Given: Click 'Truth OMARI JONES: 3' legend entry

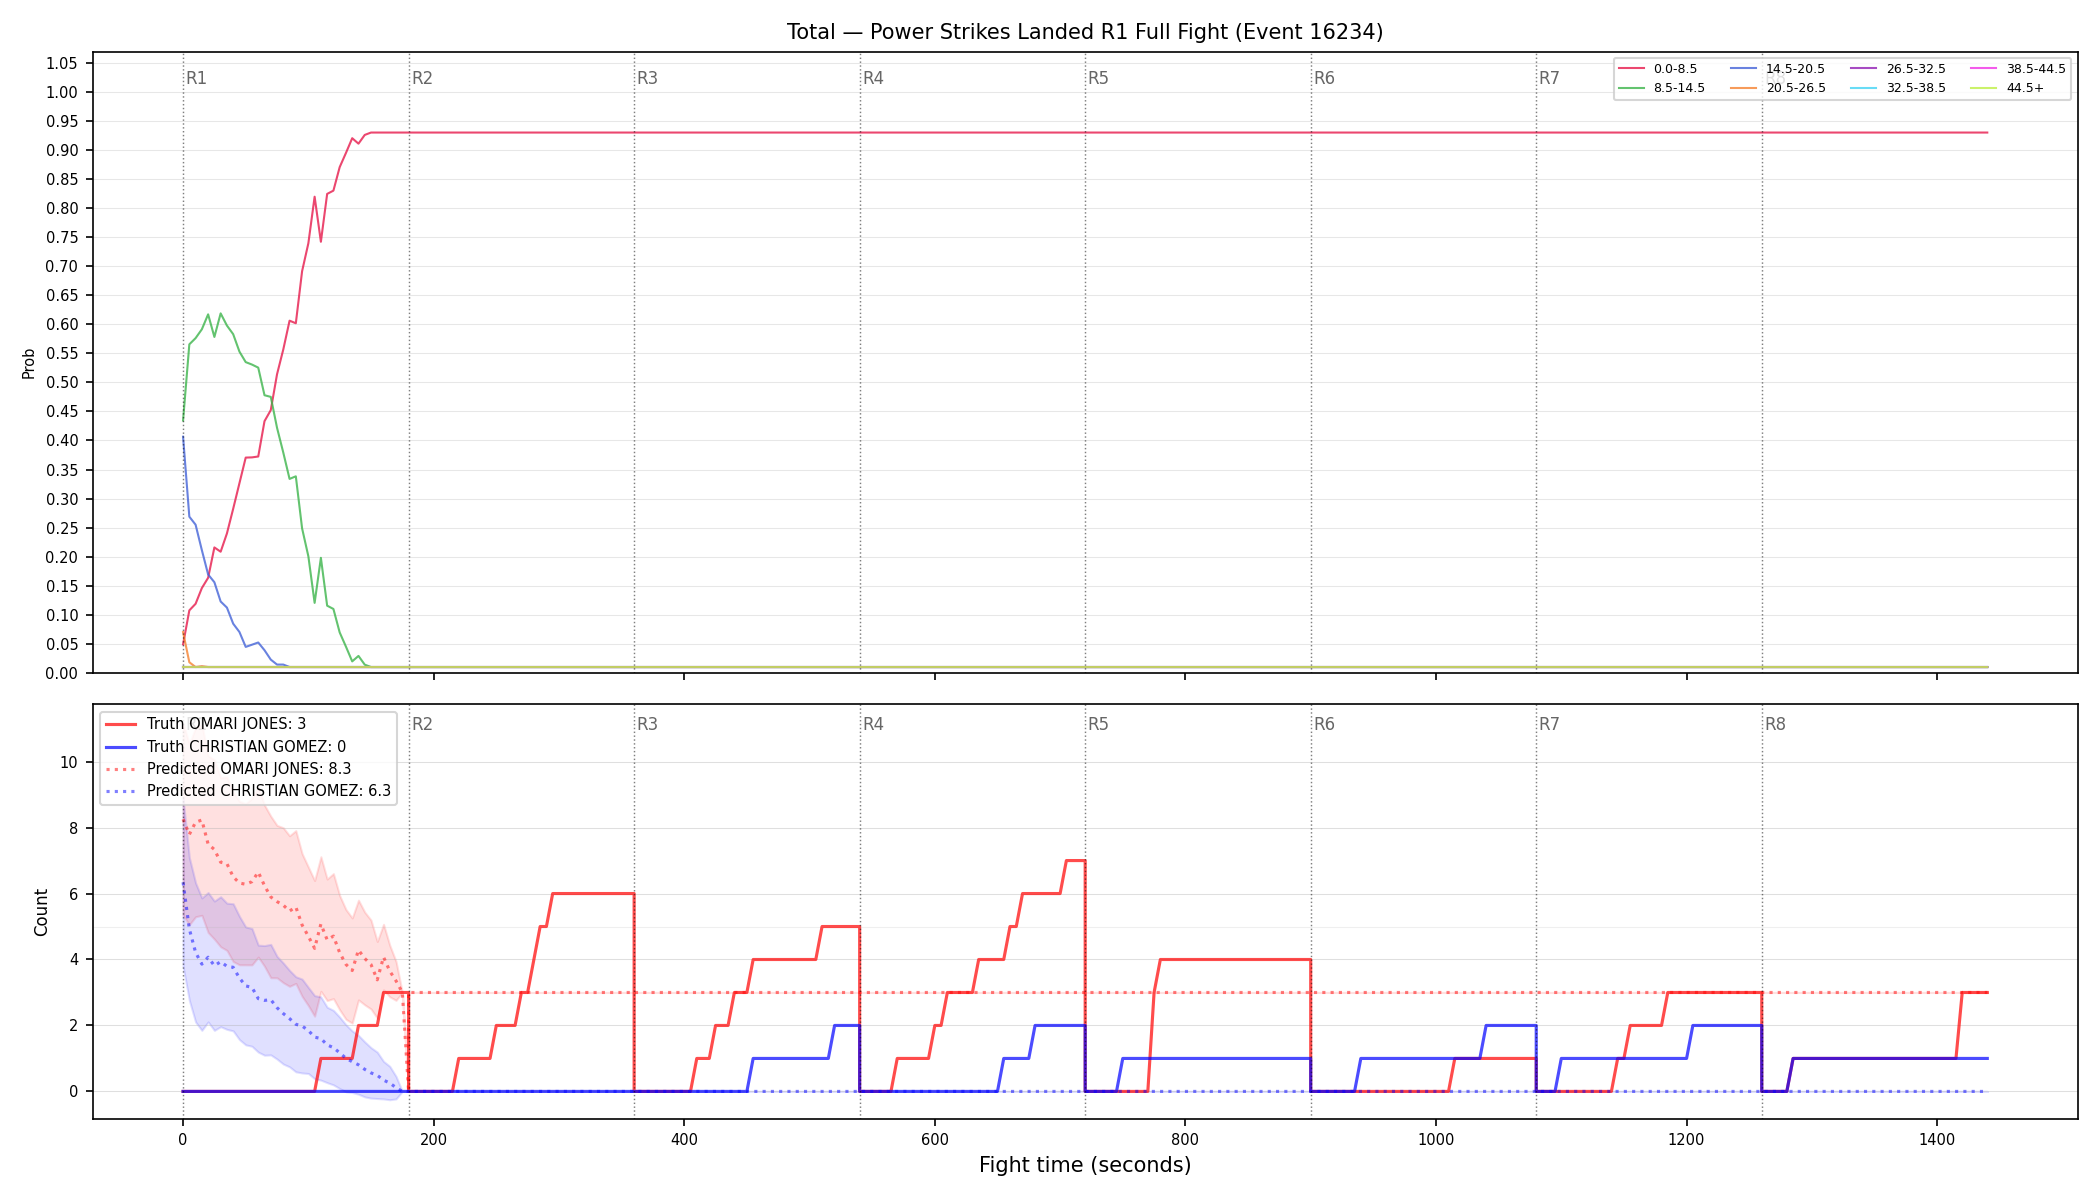Looking at the screenshot, I should click(x=226, y=724).
